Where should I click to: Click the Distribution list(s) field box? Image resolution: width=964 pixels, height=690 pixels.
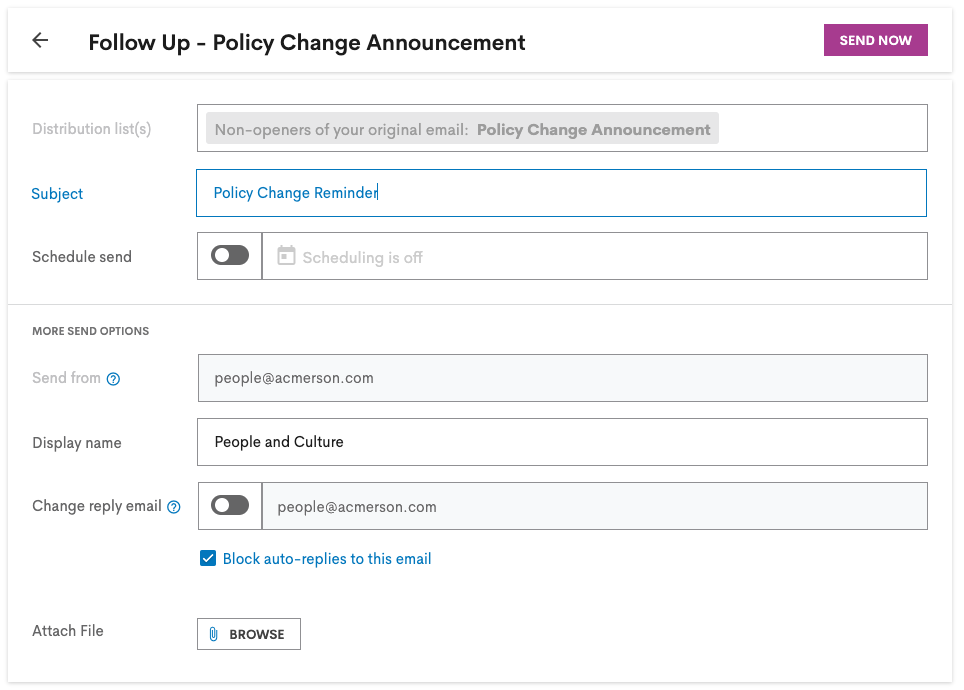pyautogui.click(x=562, y=128)
